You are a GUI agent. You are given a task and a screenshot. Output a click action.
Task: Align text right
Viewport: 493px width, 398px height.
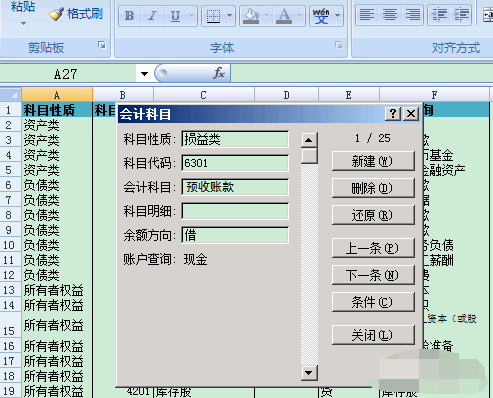point(412,15)
